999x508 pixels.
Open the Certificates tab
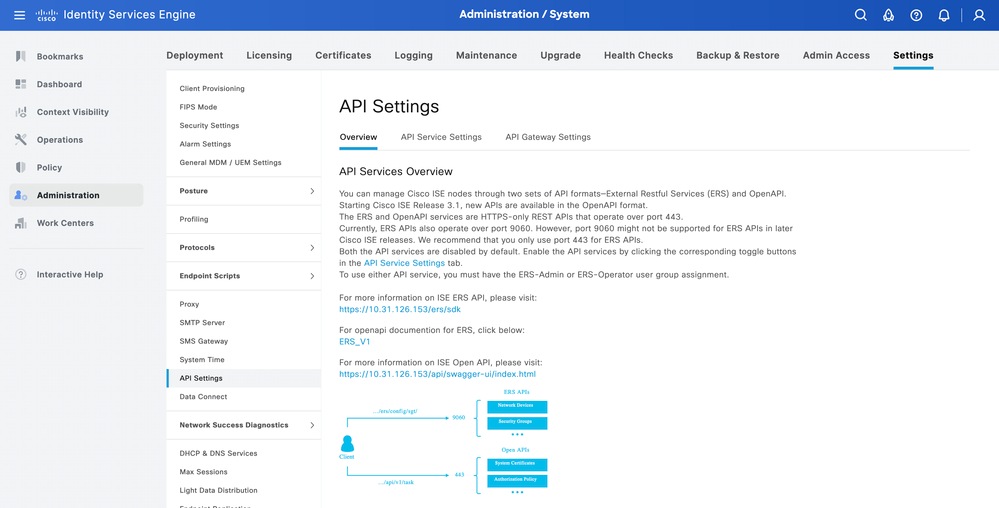(x=344, y=55)
